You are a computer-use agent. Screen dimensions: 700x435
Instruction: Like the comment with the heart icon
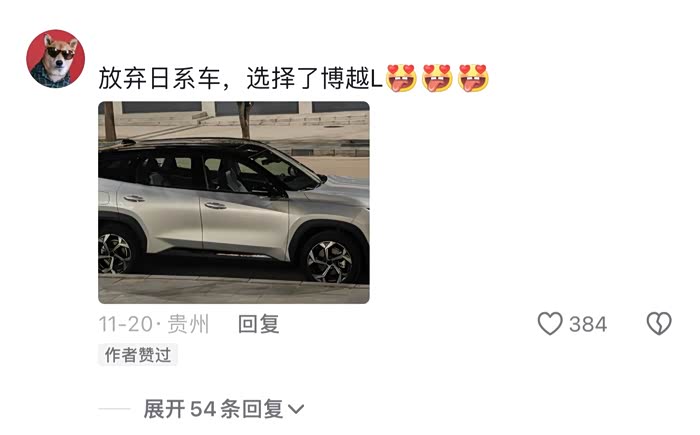pos(550,323)
